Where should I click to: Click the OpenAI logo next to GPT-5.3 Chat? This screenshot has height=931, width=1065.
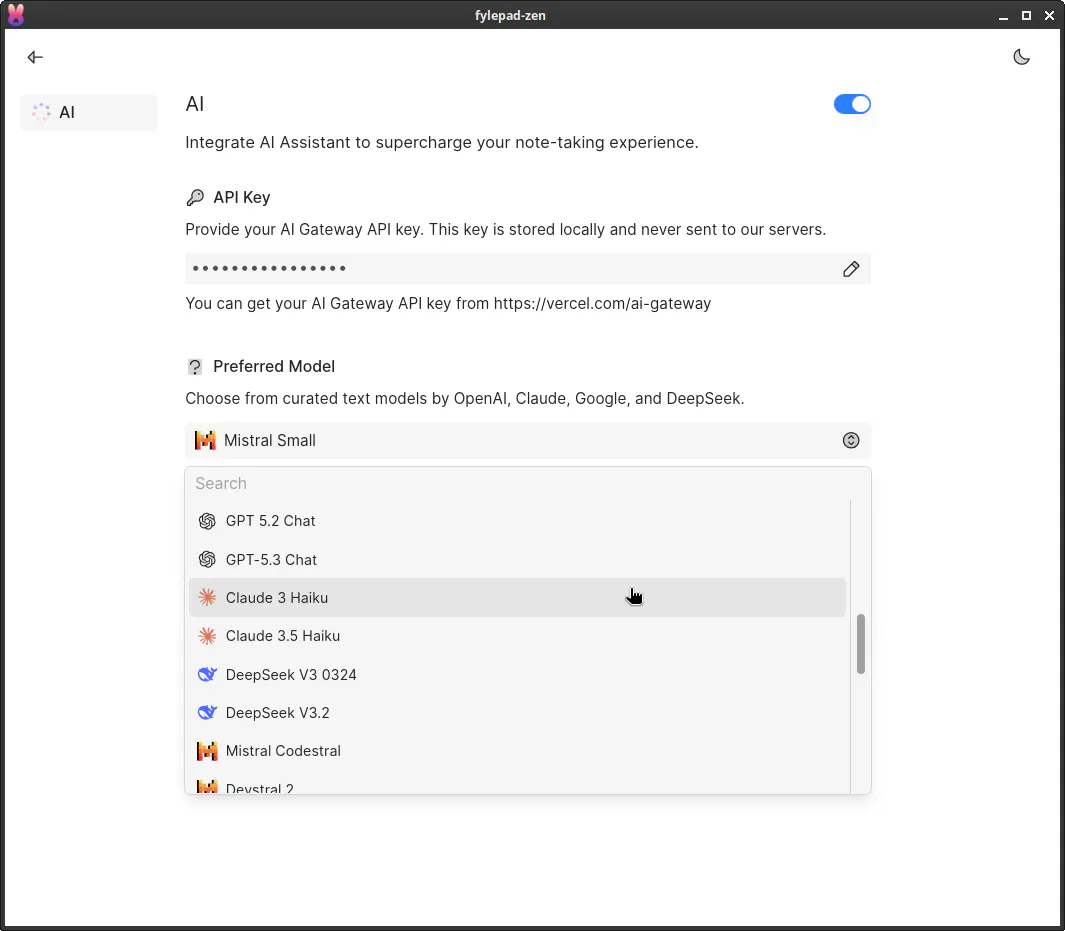click(207, 560)
